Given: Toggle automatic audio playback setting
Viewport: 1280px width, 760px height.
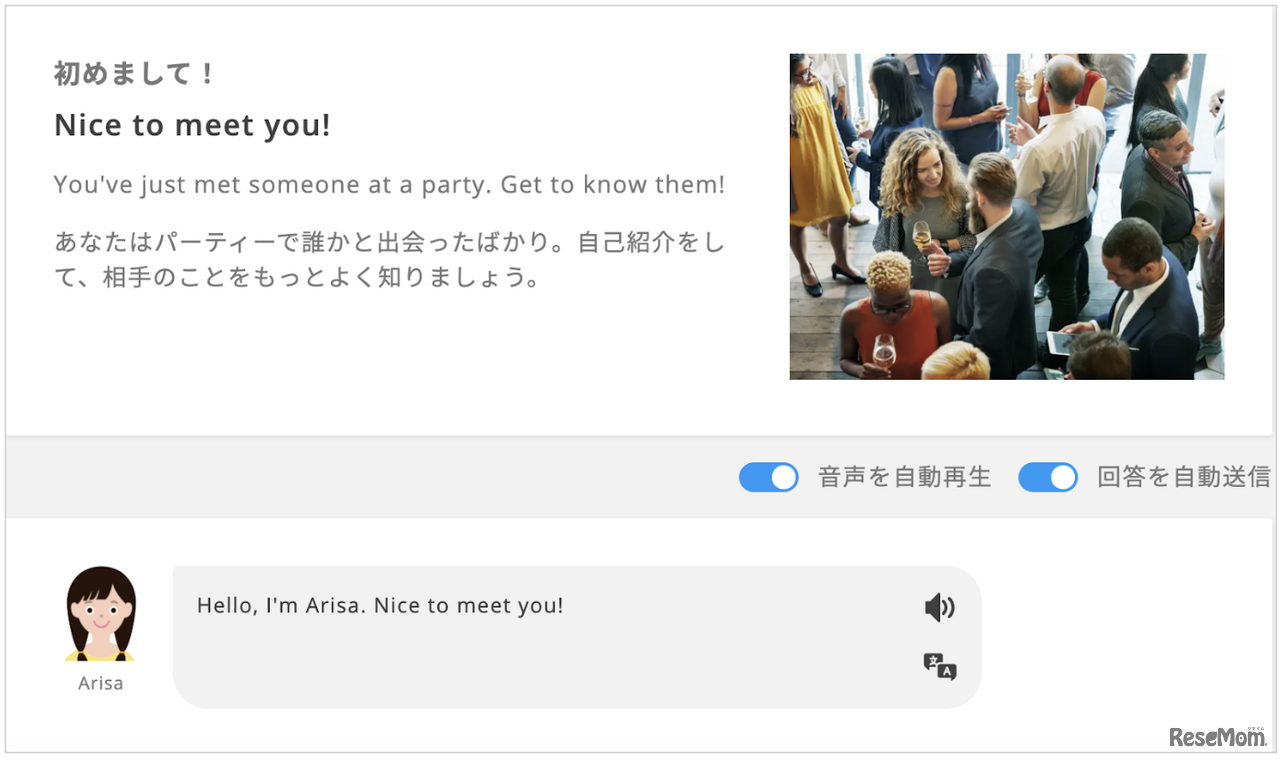Looking at the screenshot, I should [x=768, y=478].
